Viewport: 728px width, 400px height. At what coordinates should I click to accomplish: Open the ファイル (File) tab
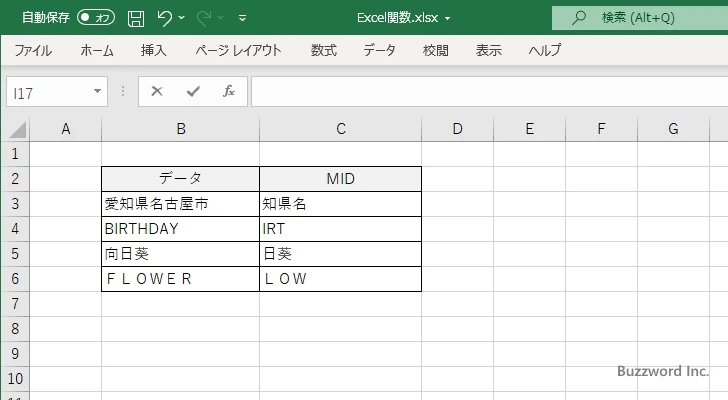[33, 50]
